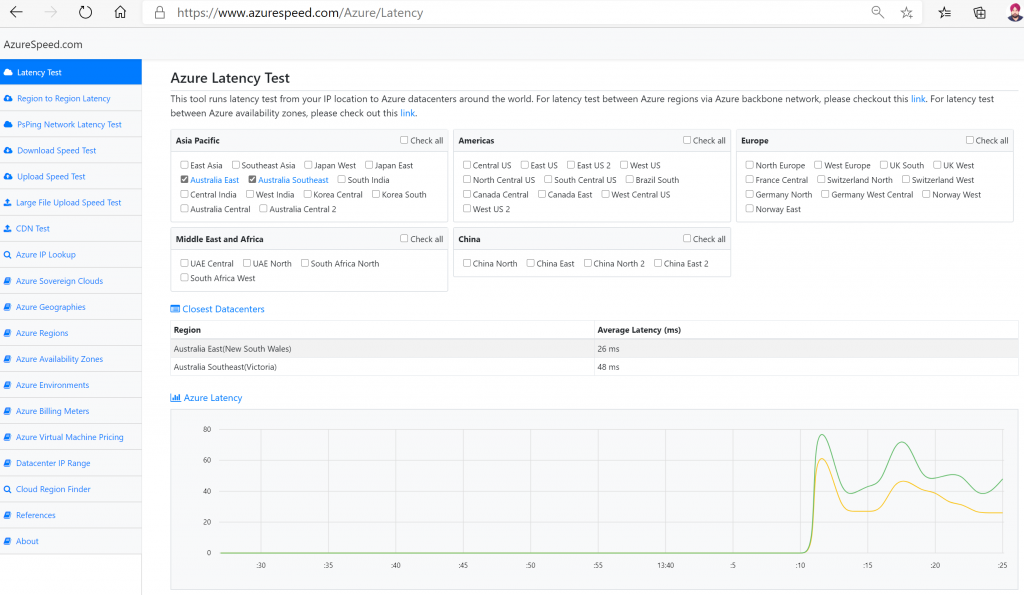Tick Check all for Europe regions
This screenshot has width=1024, height=595.
coord(970,141)
